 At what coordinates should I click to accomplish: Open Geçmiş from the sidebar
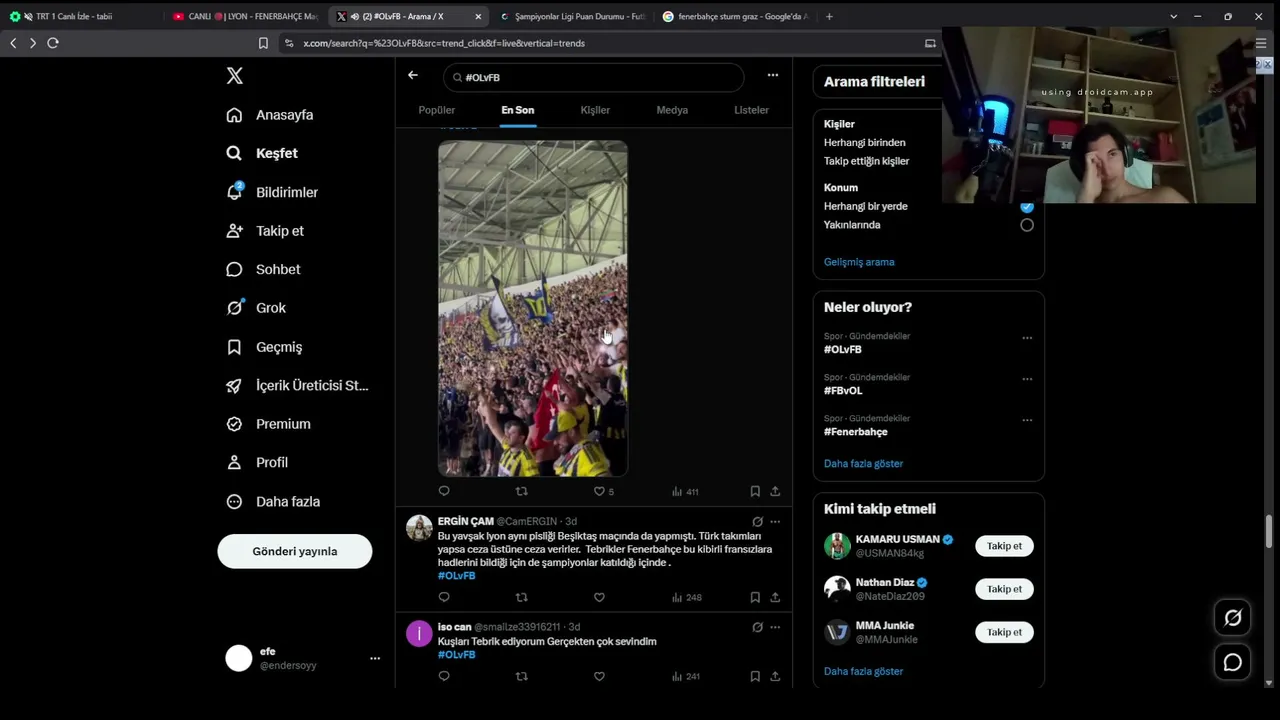[264, 347]
